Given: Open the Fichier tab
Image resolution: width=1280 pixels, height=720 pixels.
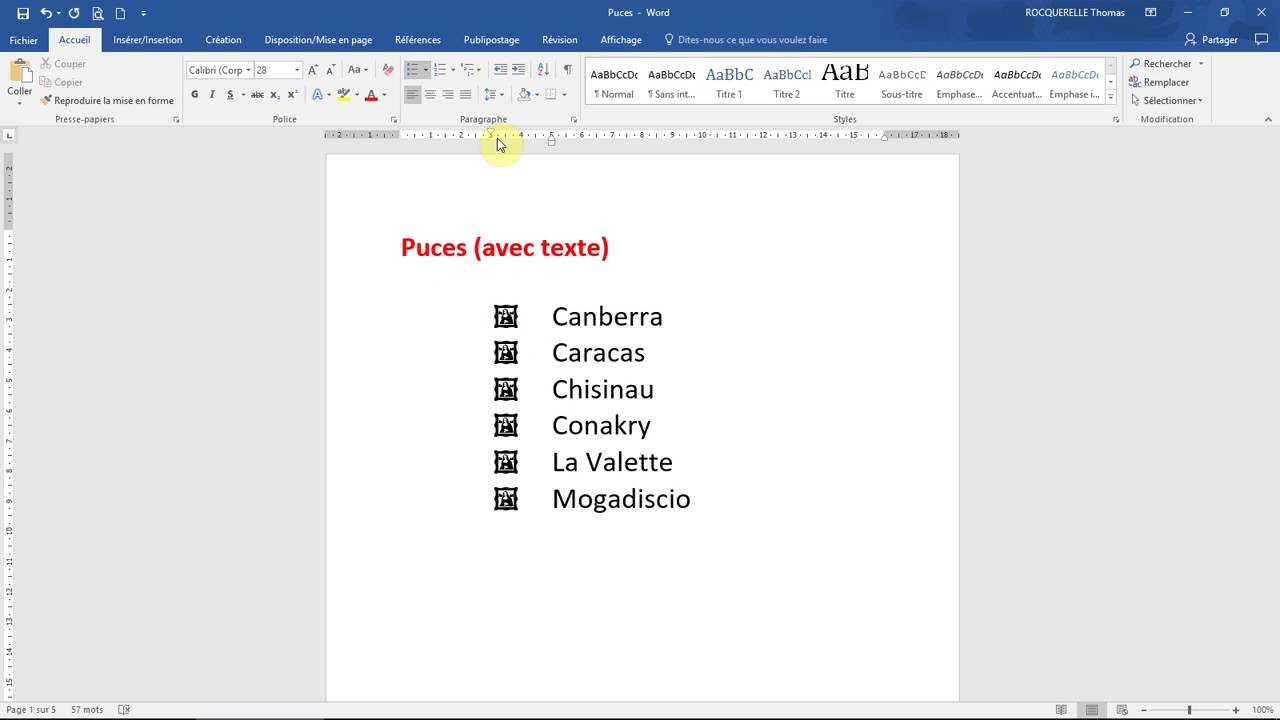Looking at the screenshot, I should 23,40.
